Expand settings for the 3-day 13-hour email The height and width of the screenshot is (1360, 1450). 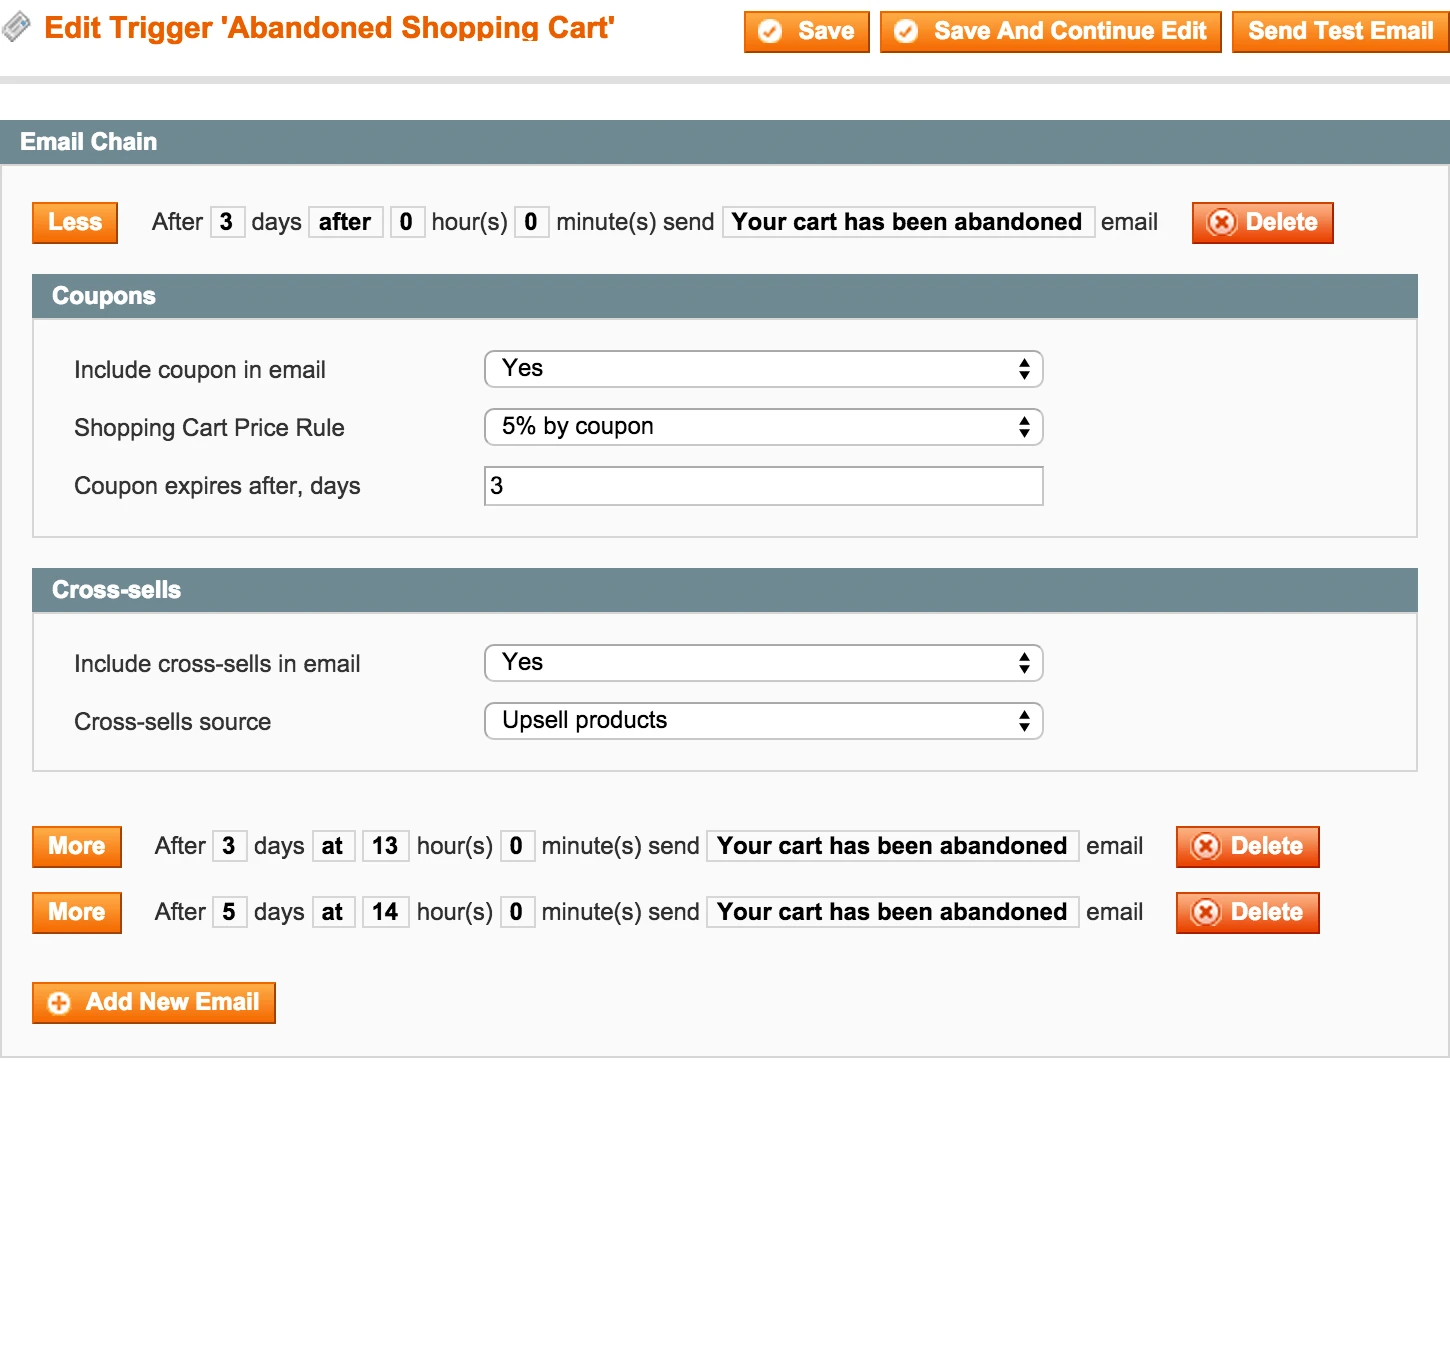(x=77, y=846)
